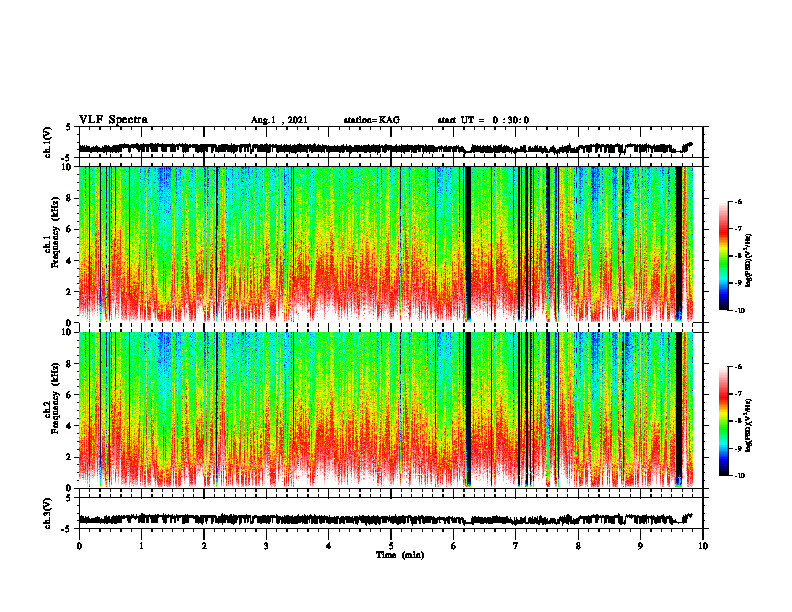Screen dimensions: 792x612
Task: Click the time axis tick label "6"
Action: [x=454, y=546]
